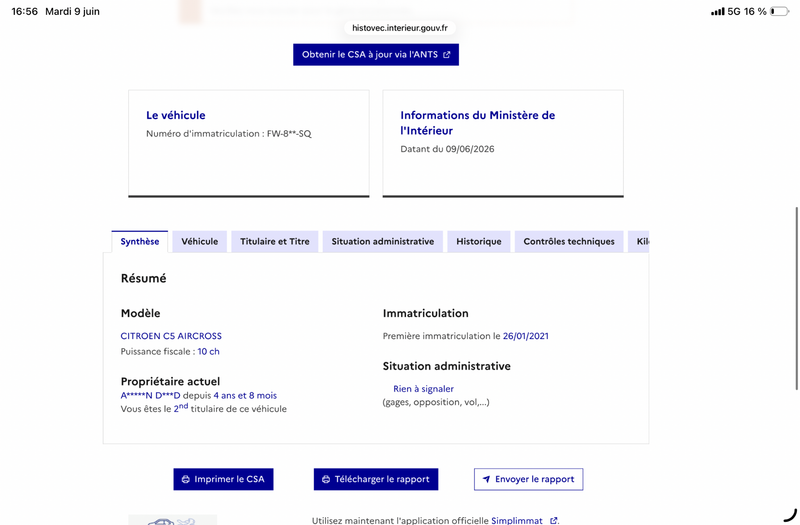Image resolution: width=800 pixels, height=525 pixels.
Task: Click the 26/01/2021 first registration date
Action: (x=526, y=336)
